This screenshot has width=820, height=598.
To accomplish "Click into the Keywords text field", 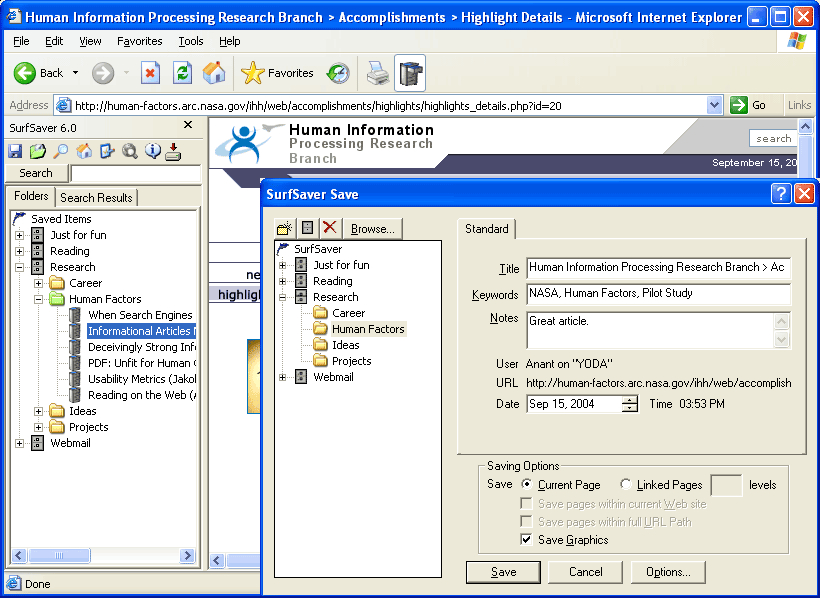I will 658,294.
